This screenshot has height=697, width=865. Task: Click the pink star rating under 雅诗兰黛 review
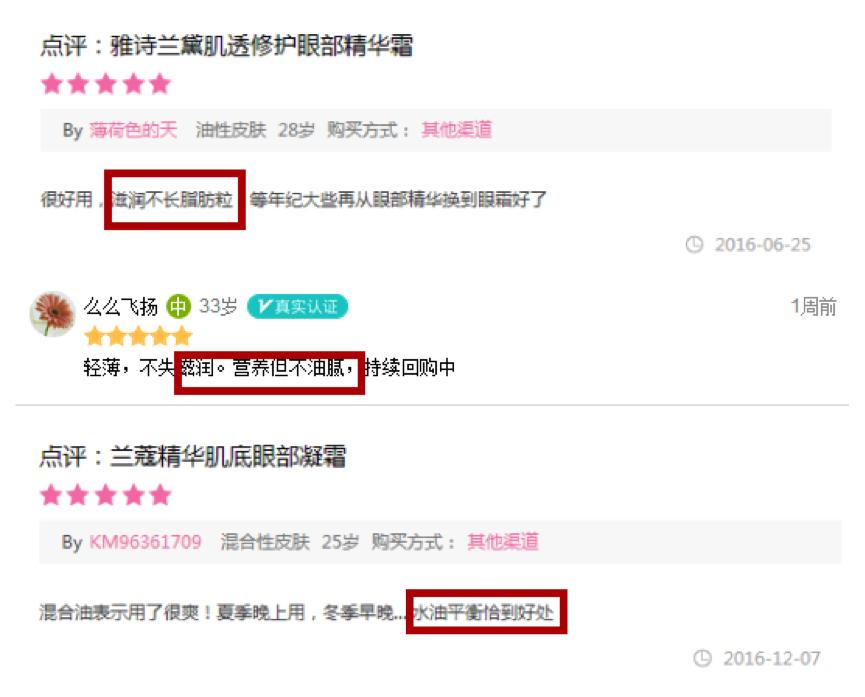pyautogui.click(x=105, y=84)
